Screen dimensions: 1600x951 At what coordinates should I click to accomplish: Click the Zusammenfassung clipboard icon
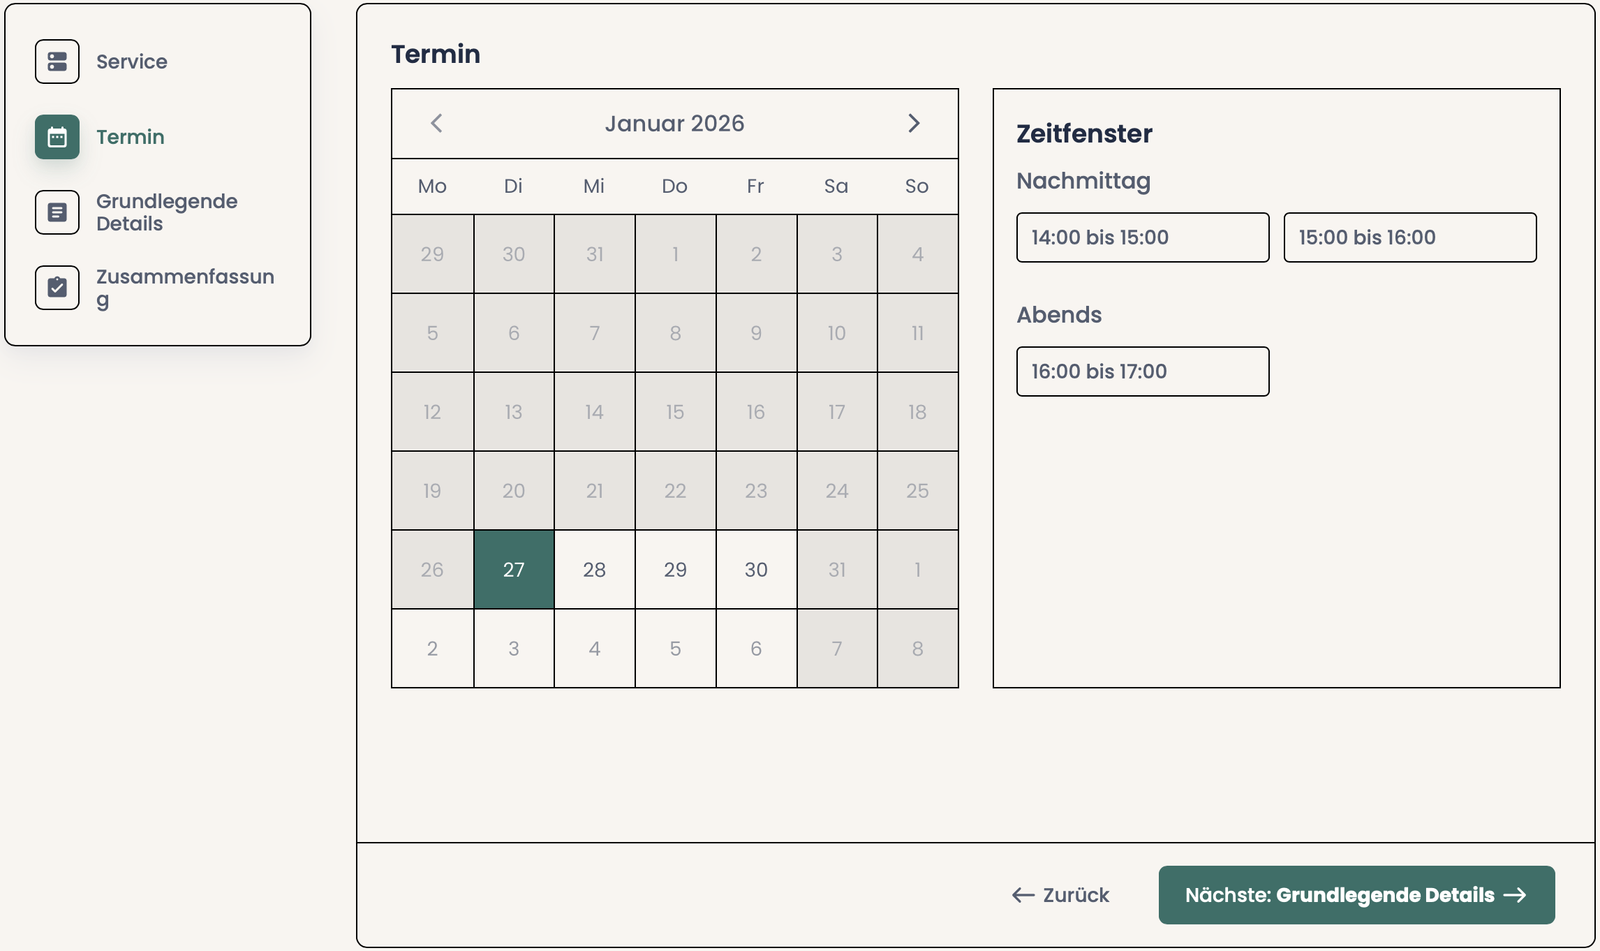pos(57,288)
